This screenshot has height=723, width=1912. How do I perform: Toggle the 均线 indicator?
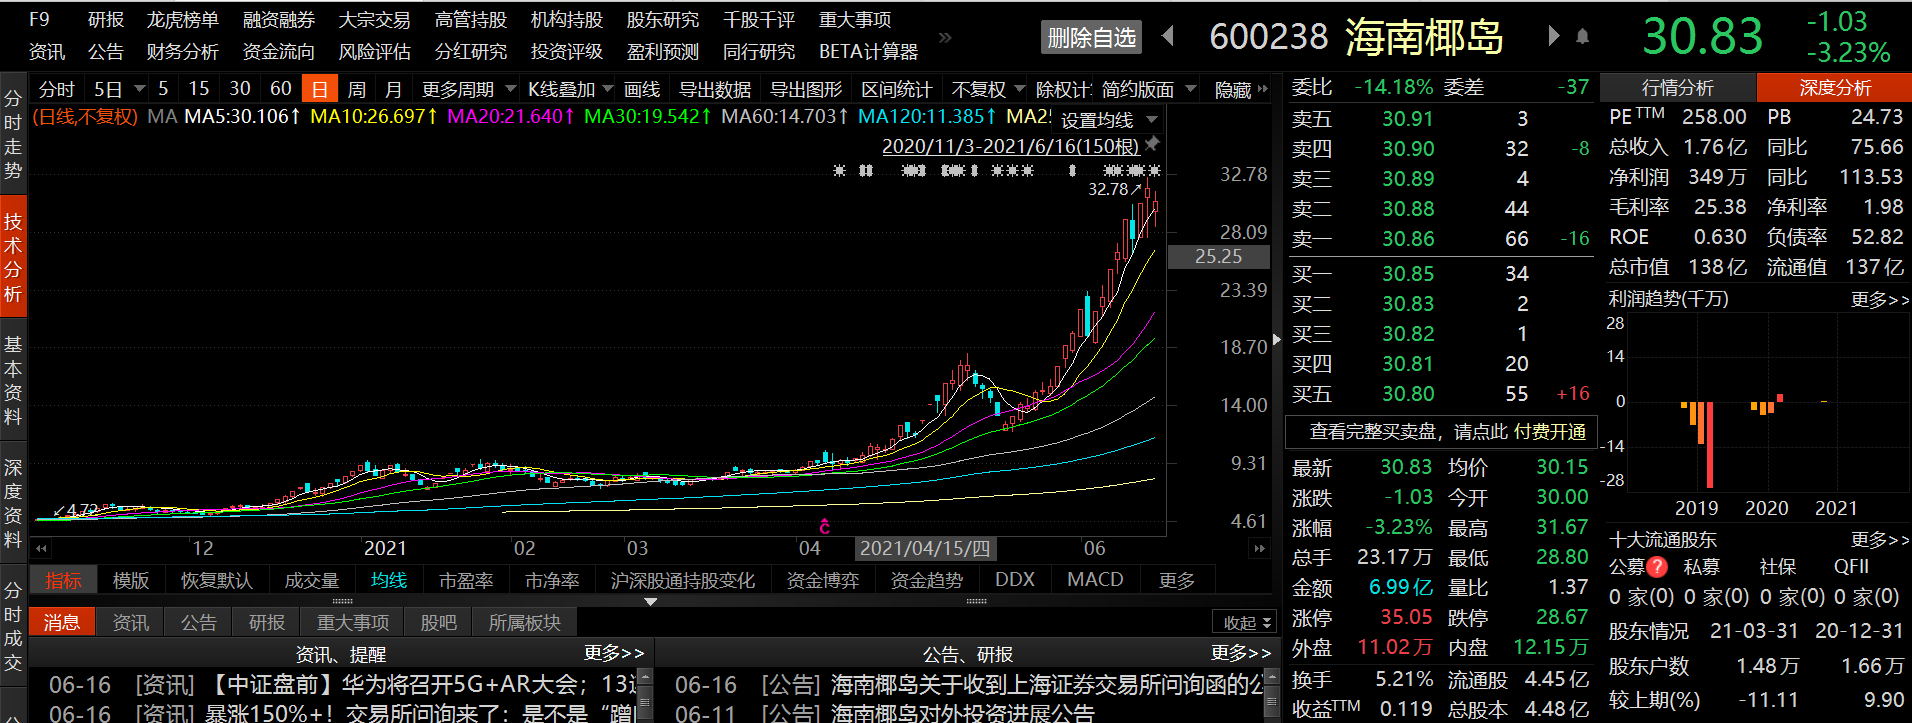click(389, 580)
